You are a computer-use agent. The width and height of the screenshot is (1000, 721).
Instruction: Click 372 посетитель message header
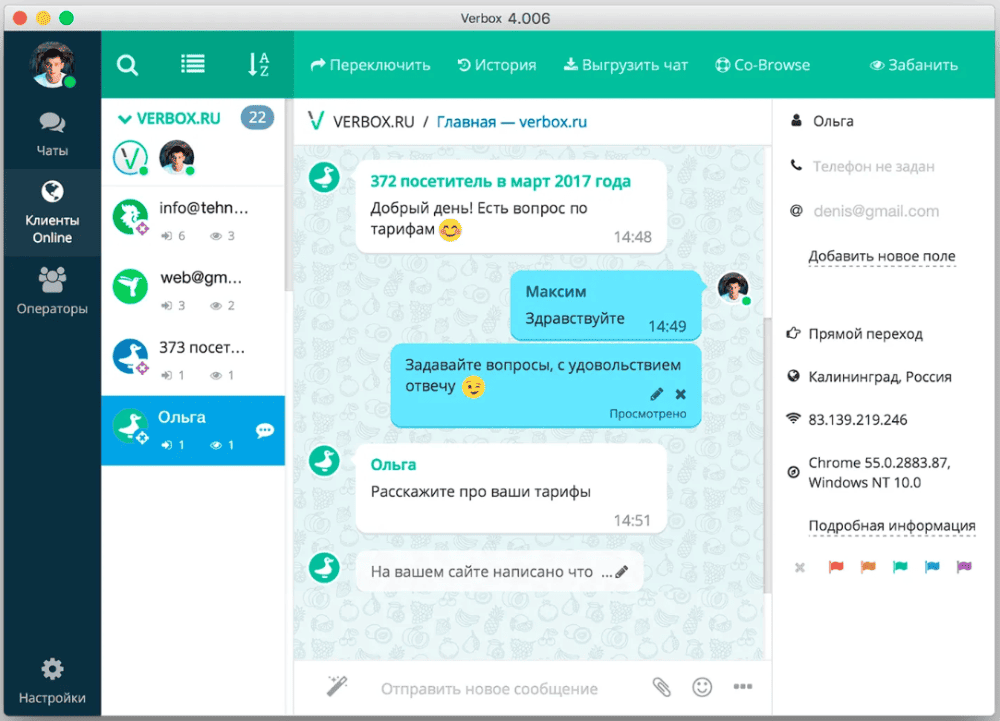(x=501, y=181)
